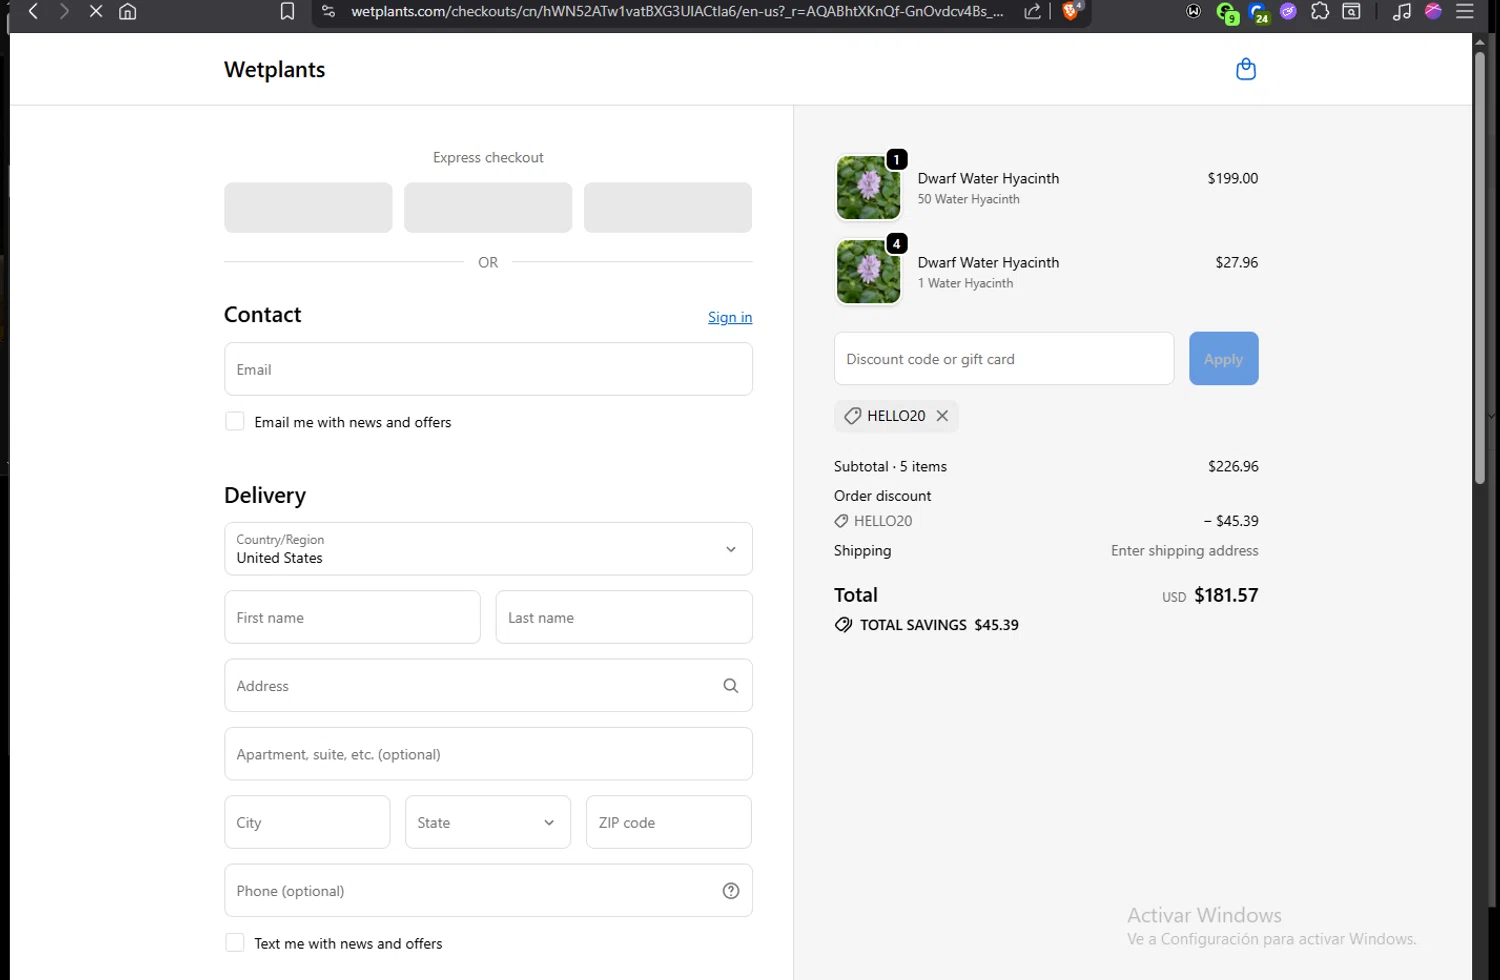1500x980 pixels.
Task: Click the page vertical scrollbar
Action: (1480, 270)
